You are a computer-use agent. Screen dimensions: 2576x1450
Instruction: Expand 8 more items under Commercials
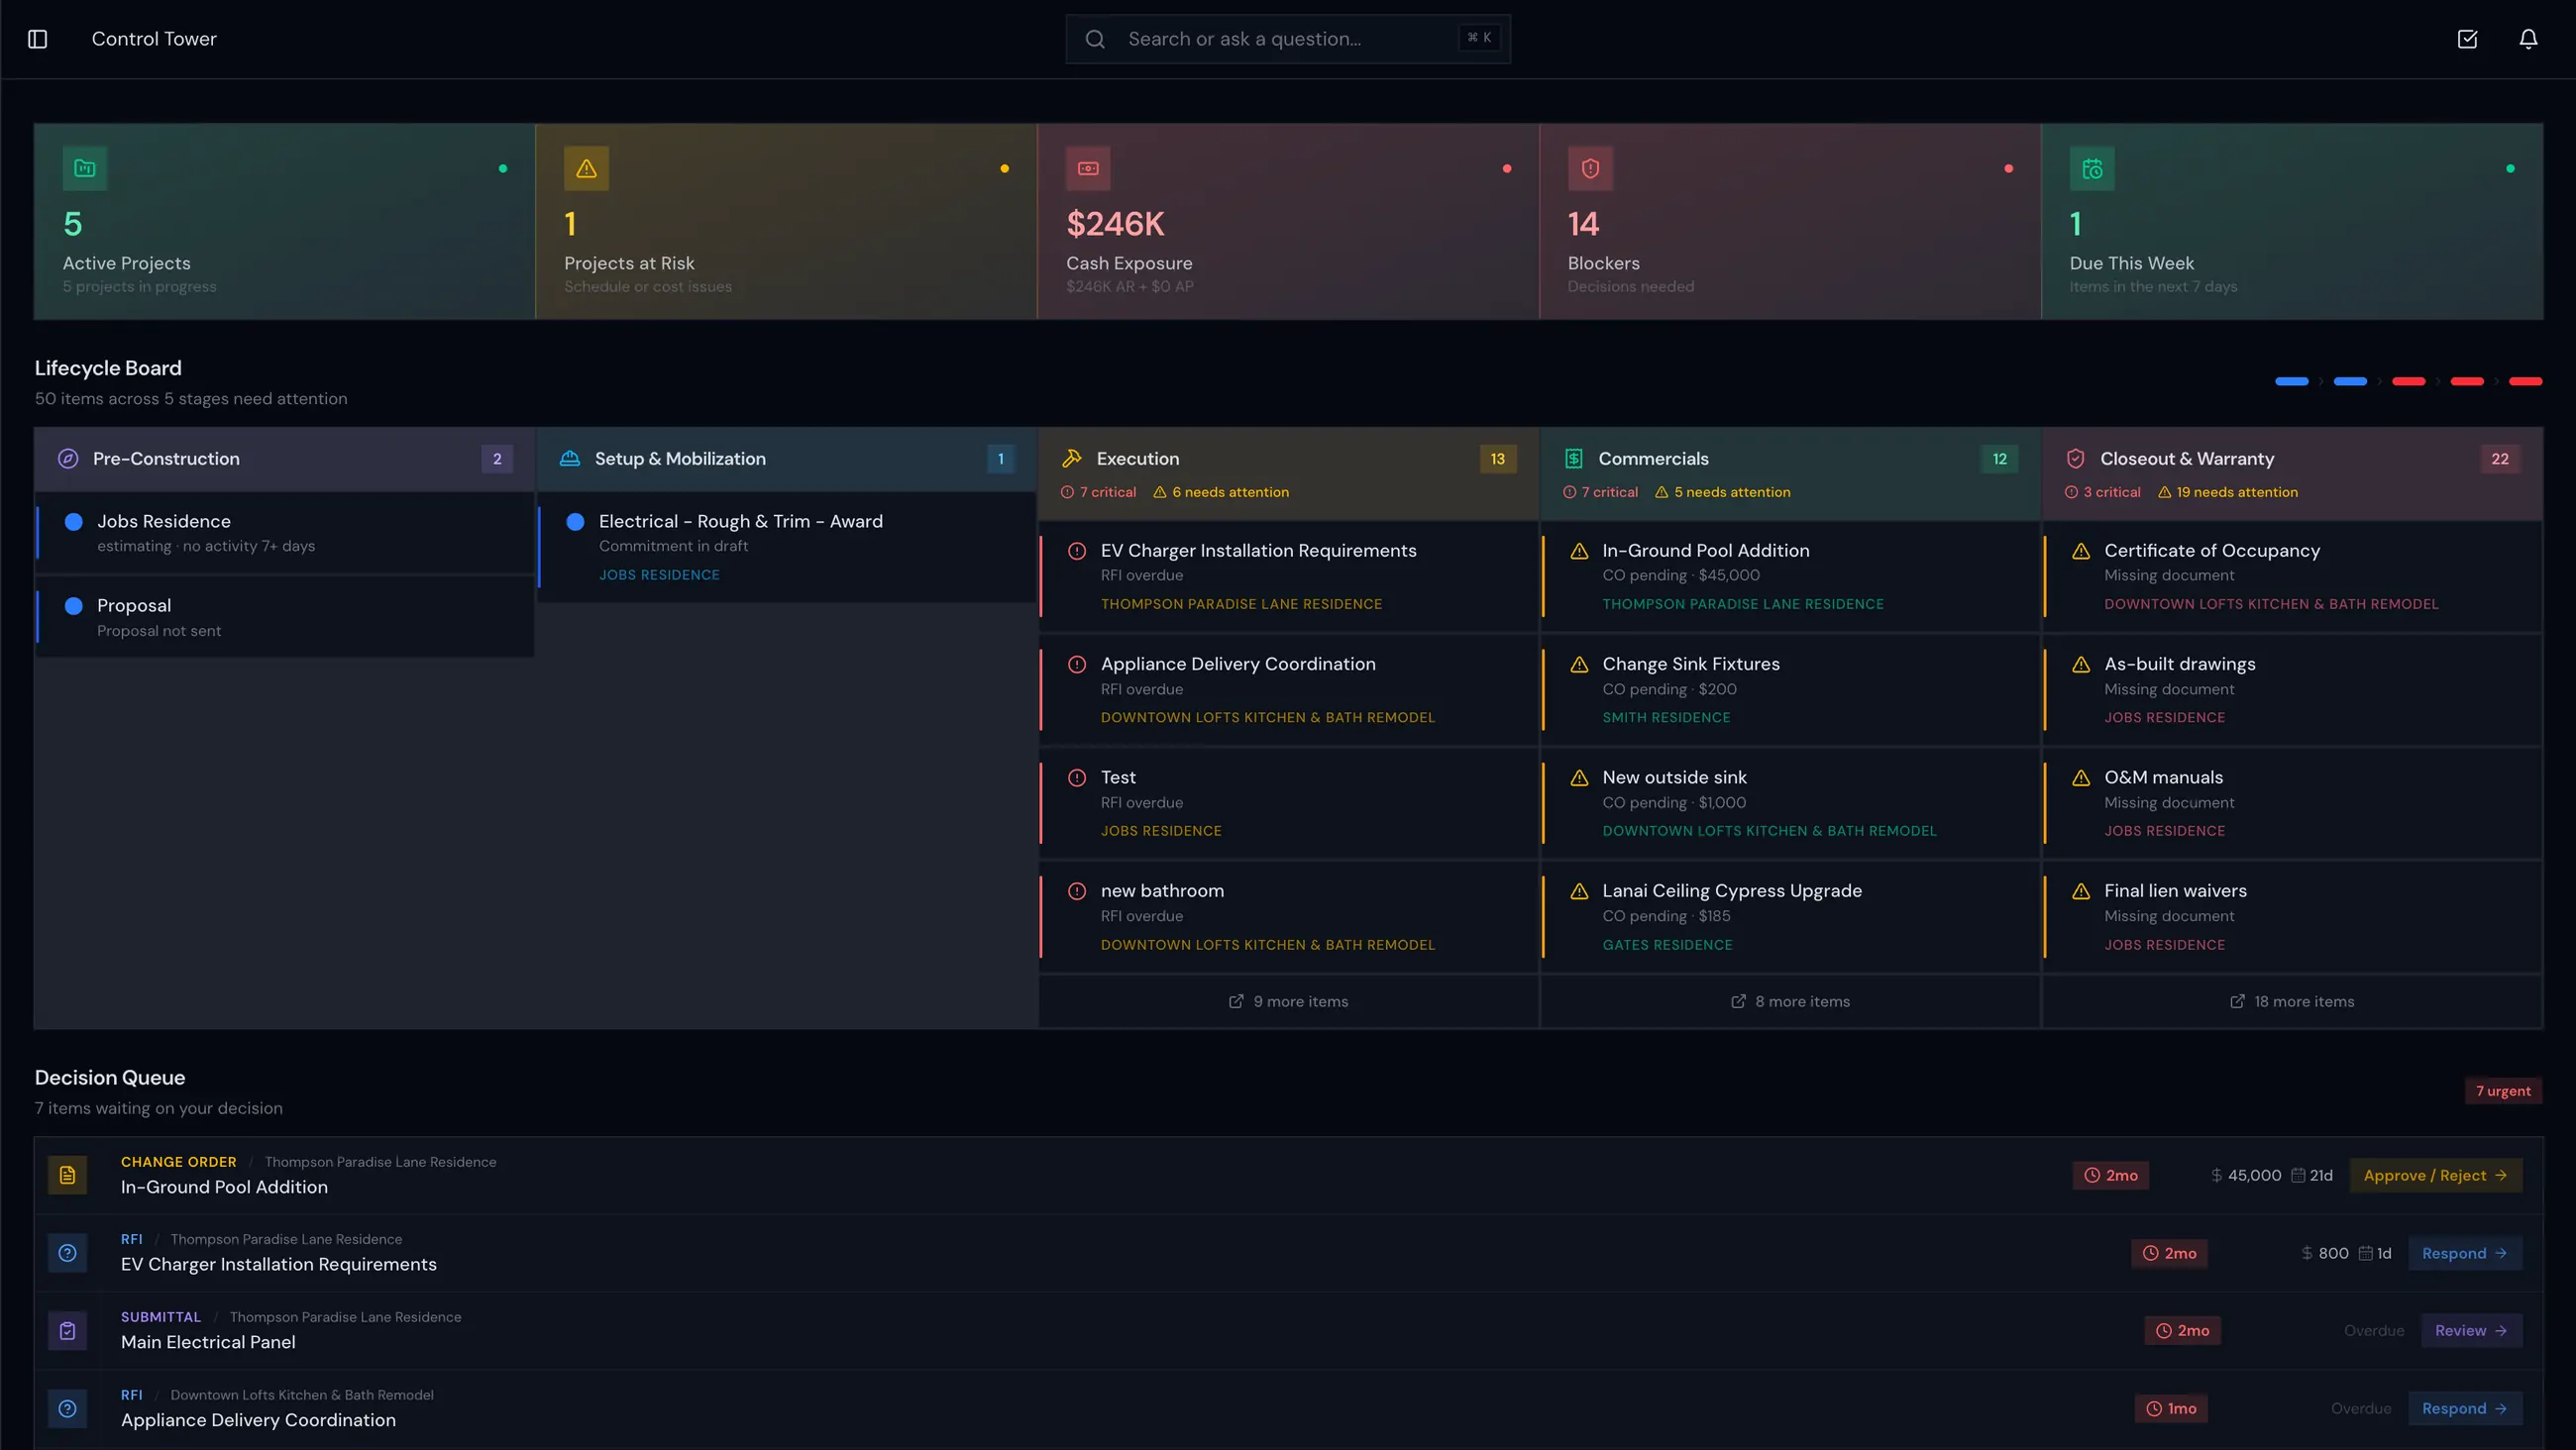tap(1790, 1001)
